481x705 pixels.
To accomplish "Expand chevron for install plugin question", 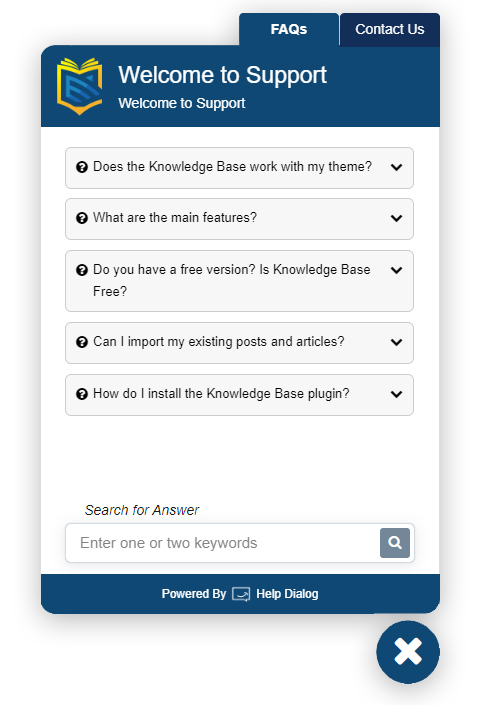I will 396,394.
